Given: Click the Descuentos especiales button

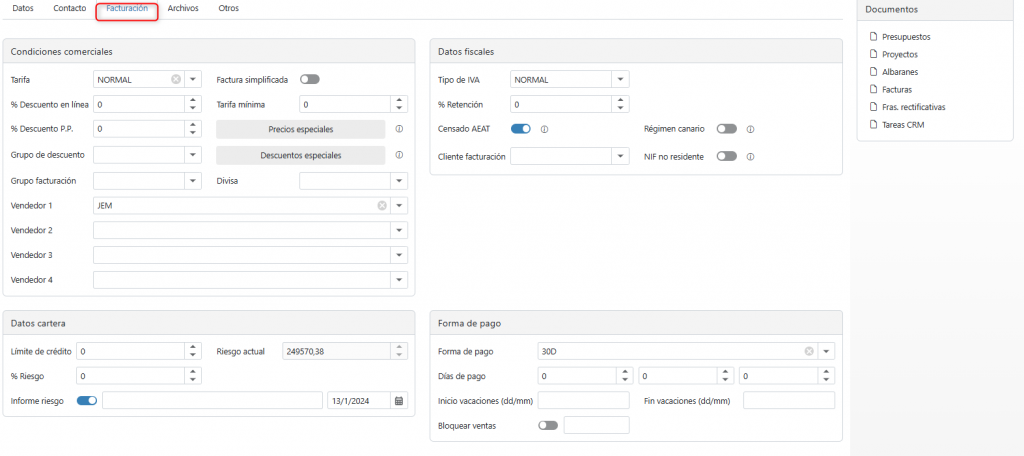Looking at the screenshot, I should point(300,155).
